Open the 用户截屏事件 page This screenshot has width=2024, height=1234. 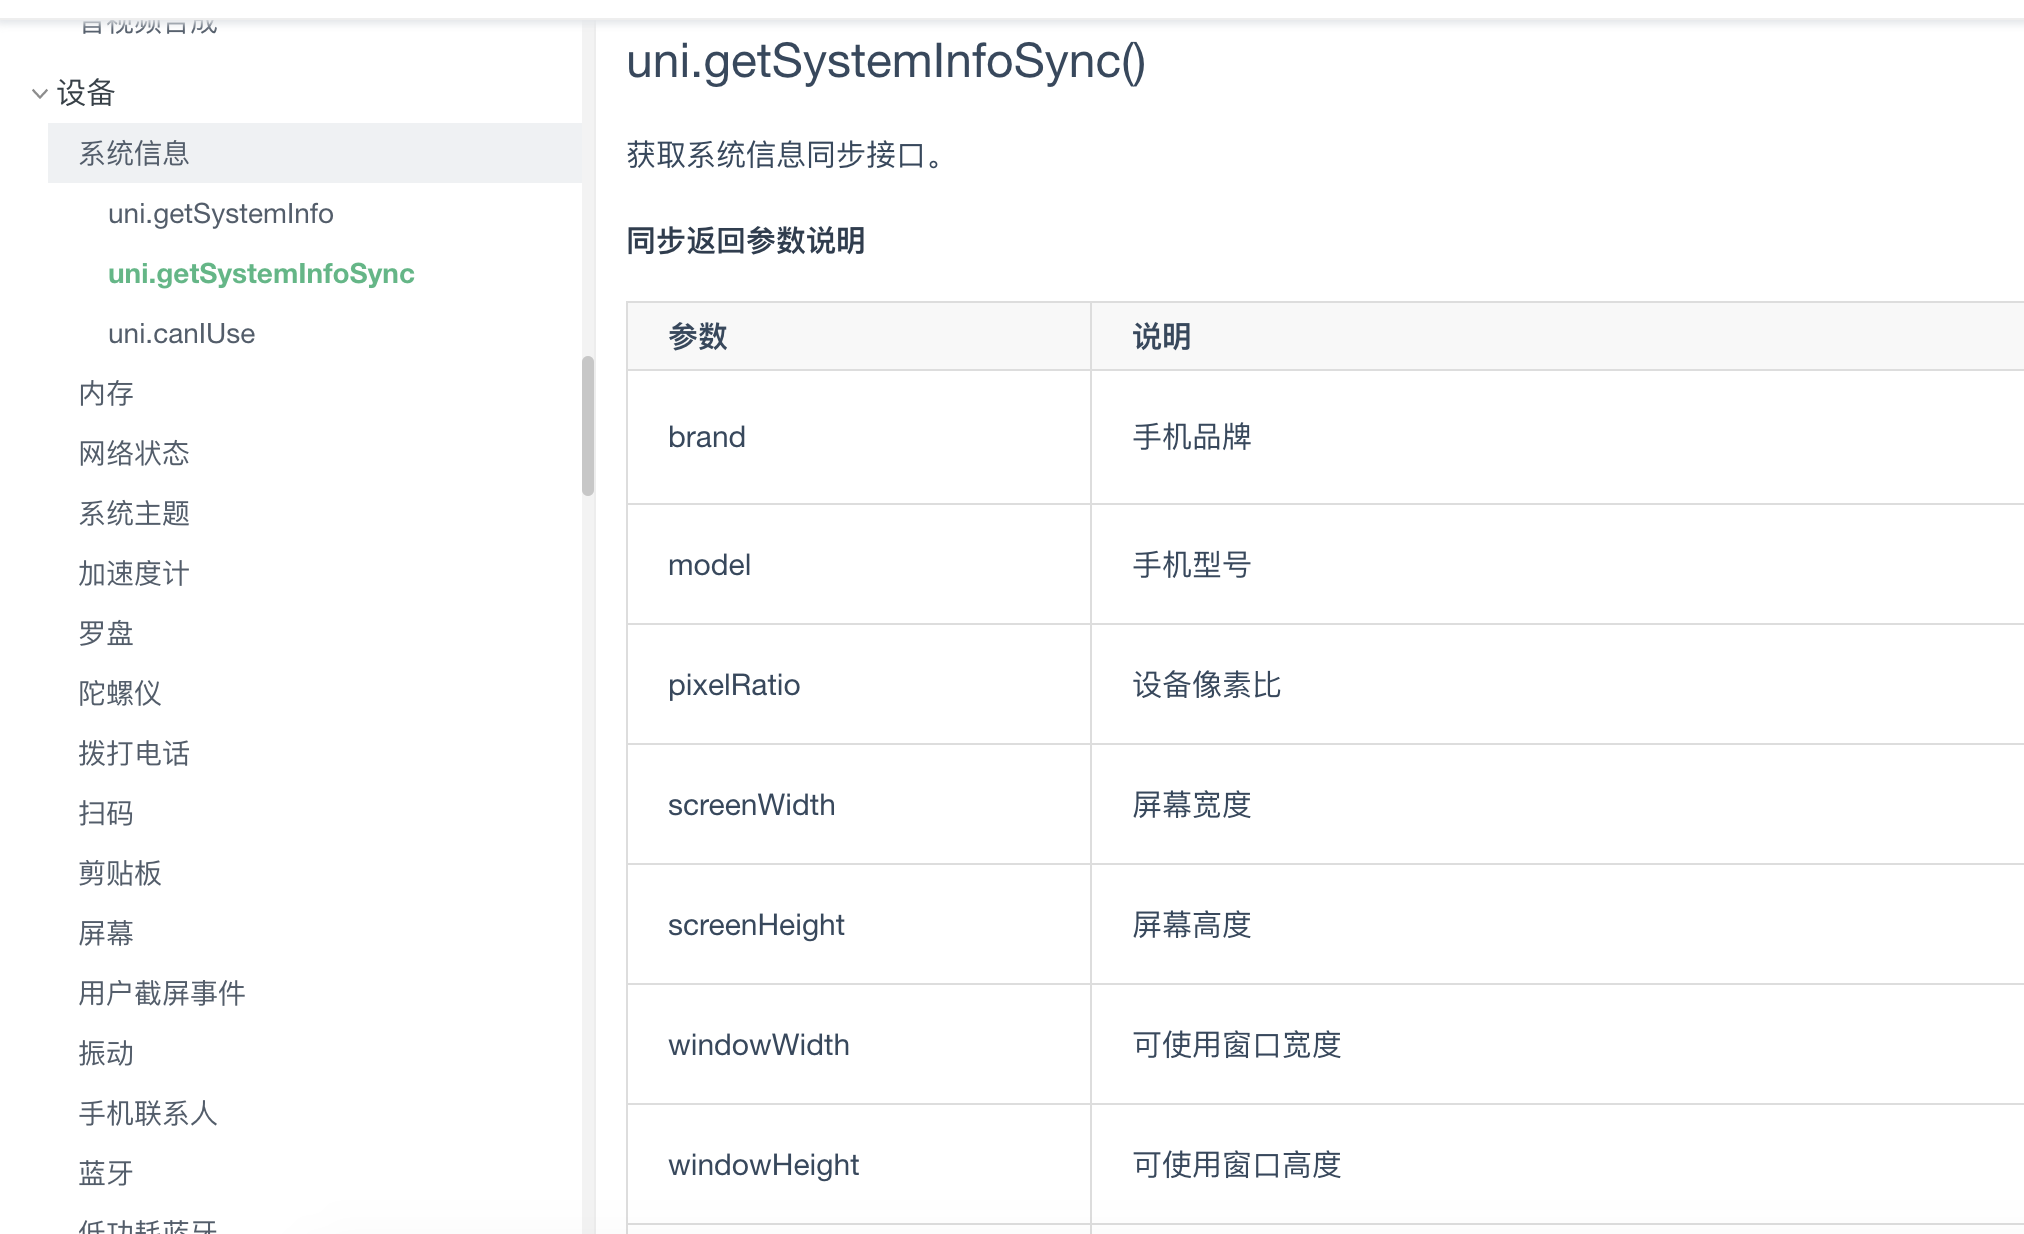pyautogui.click(x=163, y=993)
